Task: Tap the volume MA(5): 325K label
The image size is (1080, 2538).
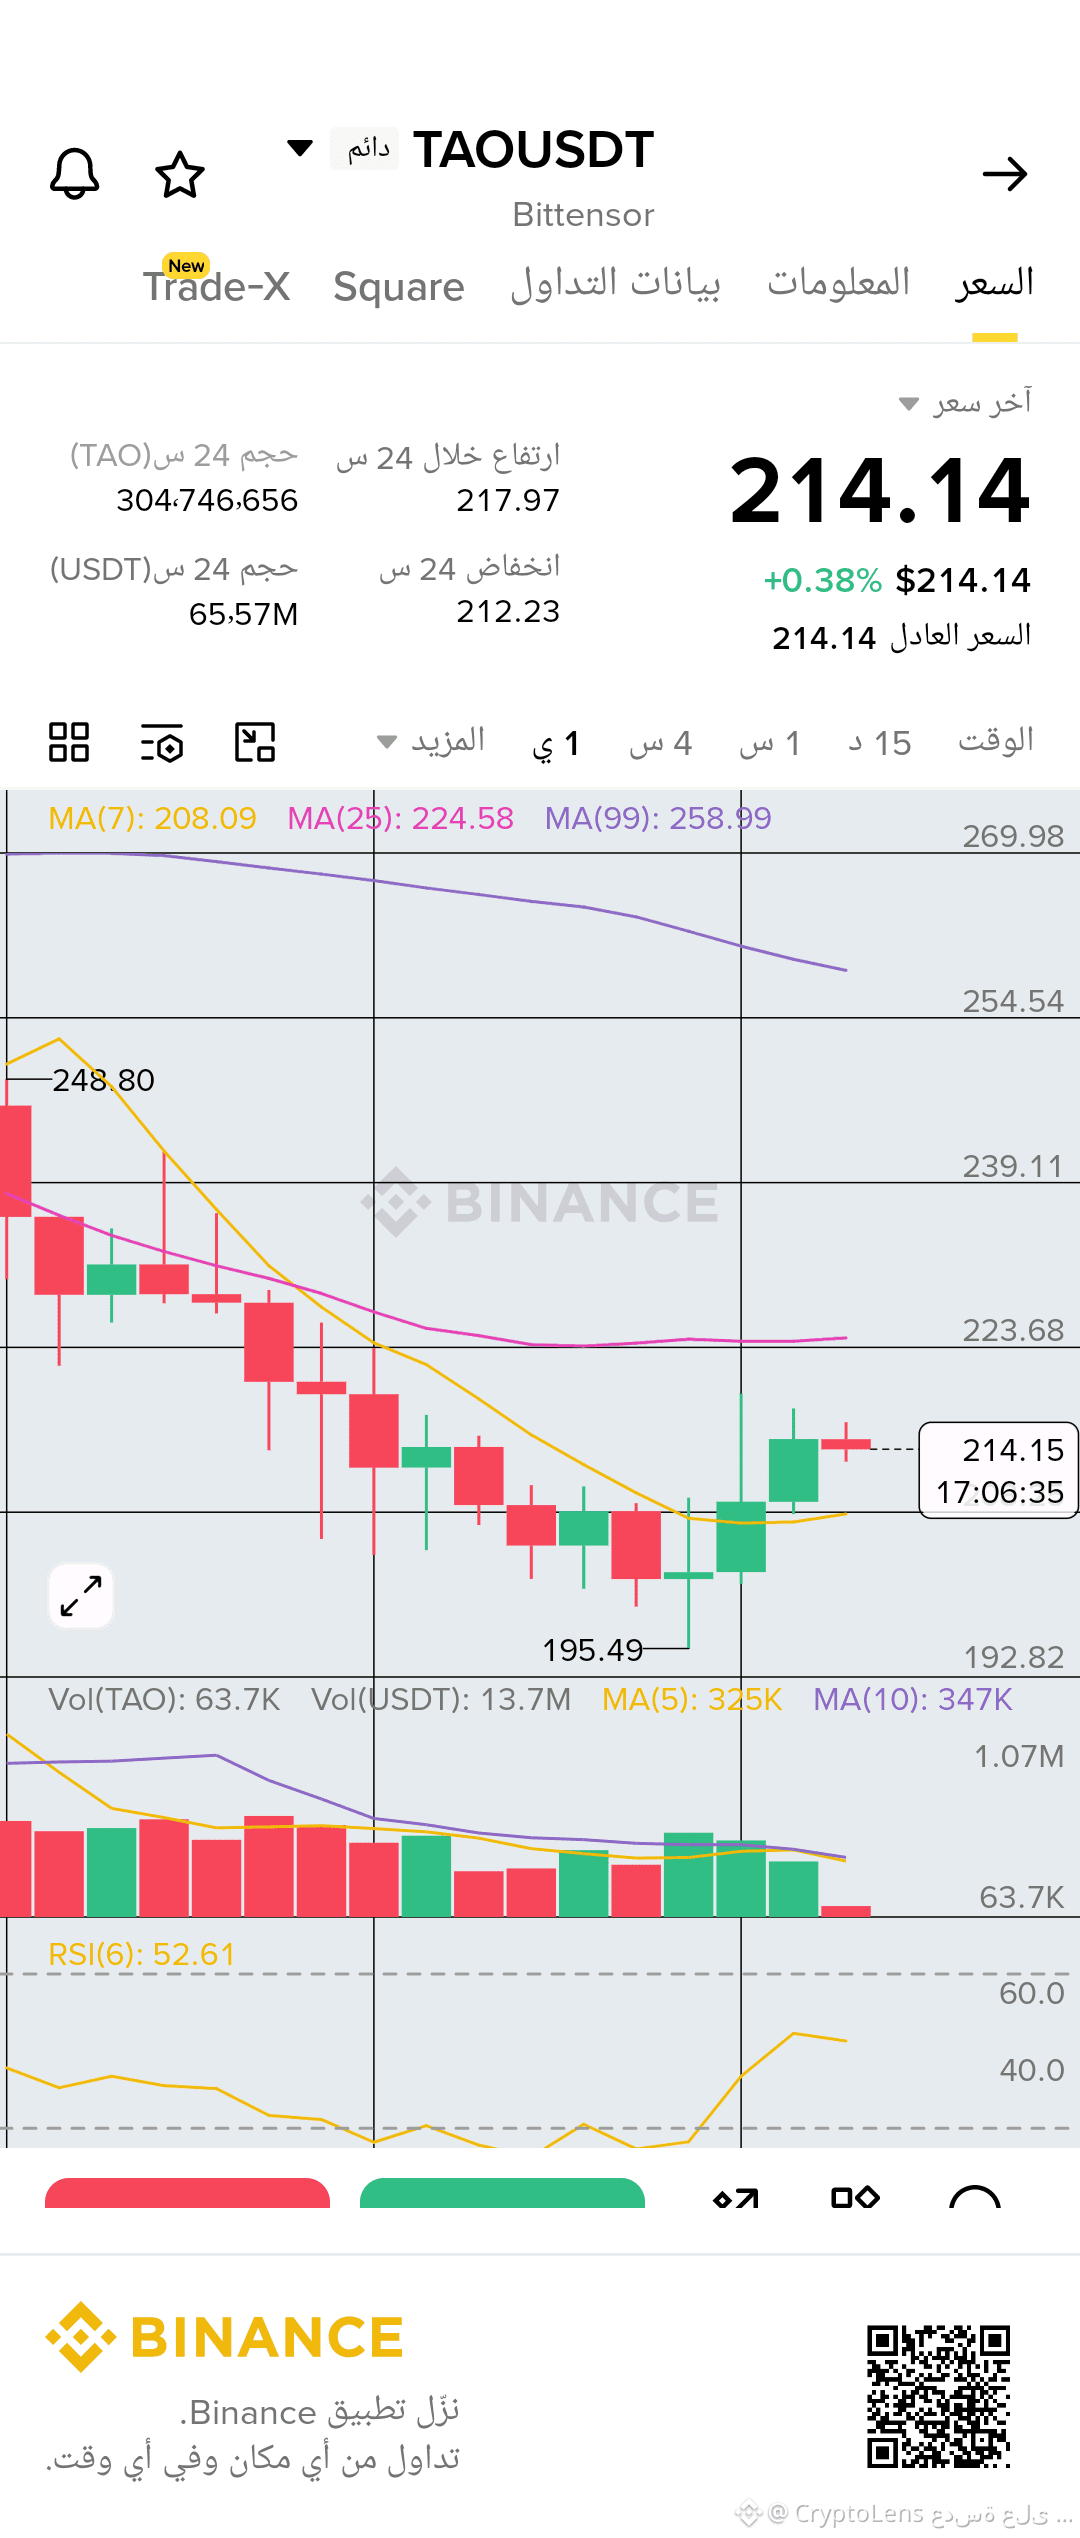Action: click(692, 1699)
